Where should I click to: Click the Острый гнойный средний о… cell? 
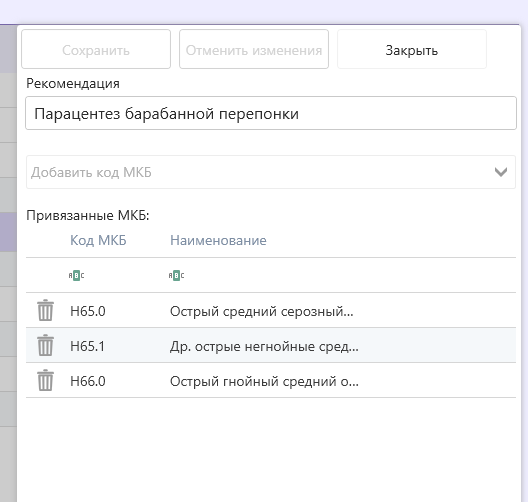pos(264,381)
